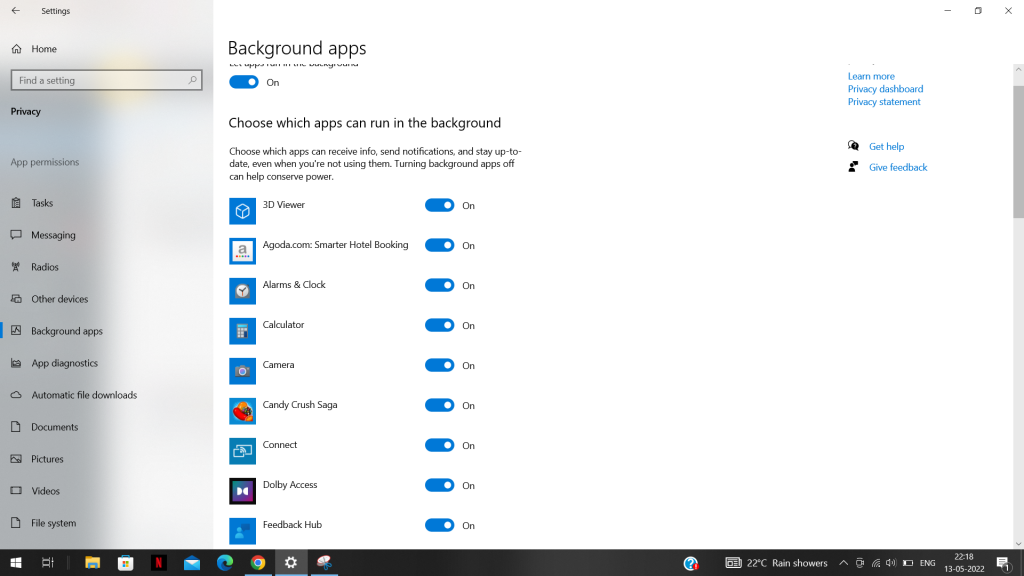Disable the main background apps toggle
The image size is (1024, 576).
click(244, 82)
